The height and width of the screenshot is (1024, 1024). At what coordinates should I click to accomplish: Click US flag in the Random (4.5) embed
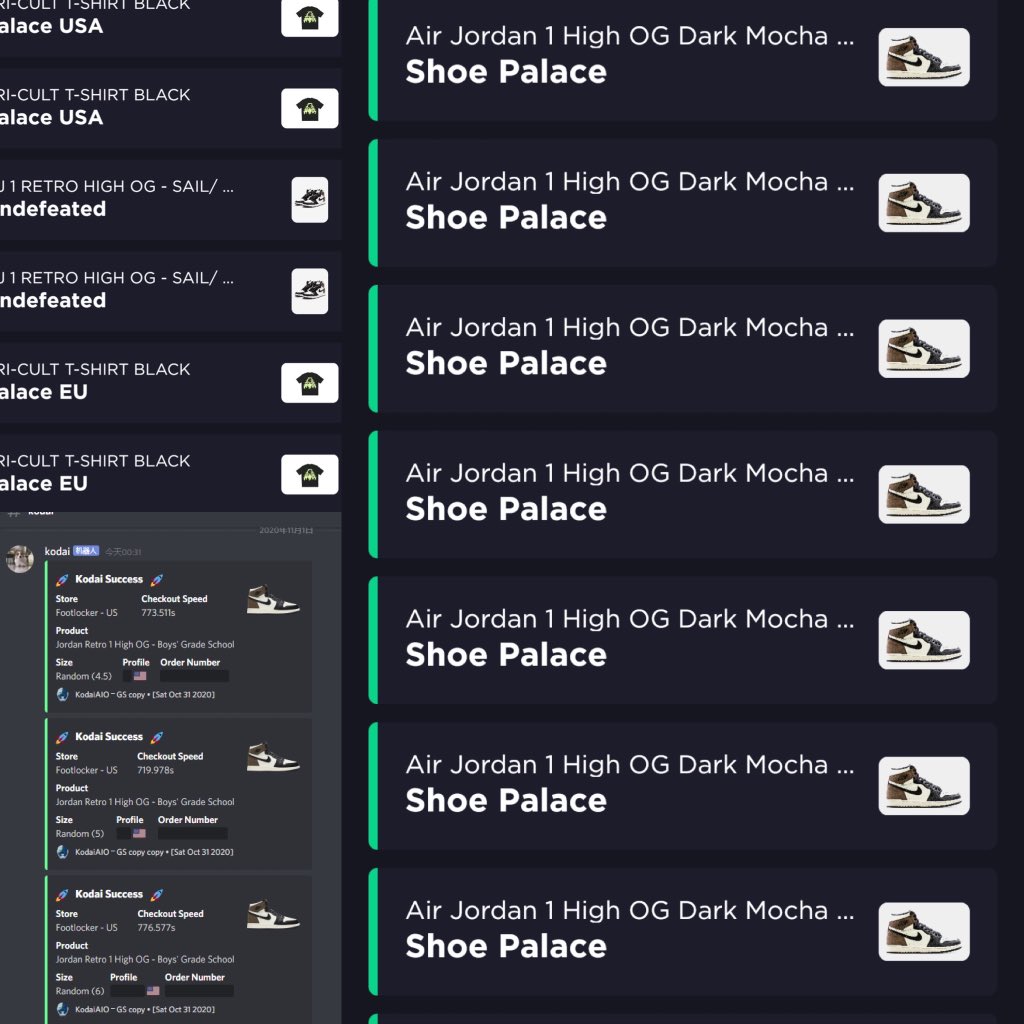140,676
